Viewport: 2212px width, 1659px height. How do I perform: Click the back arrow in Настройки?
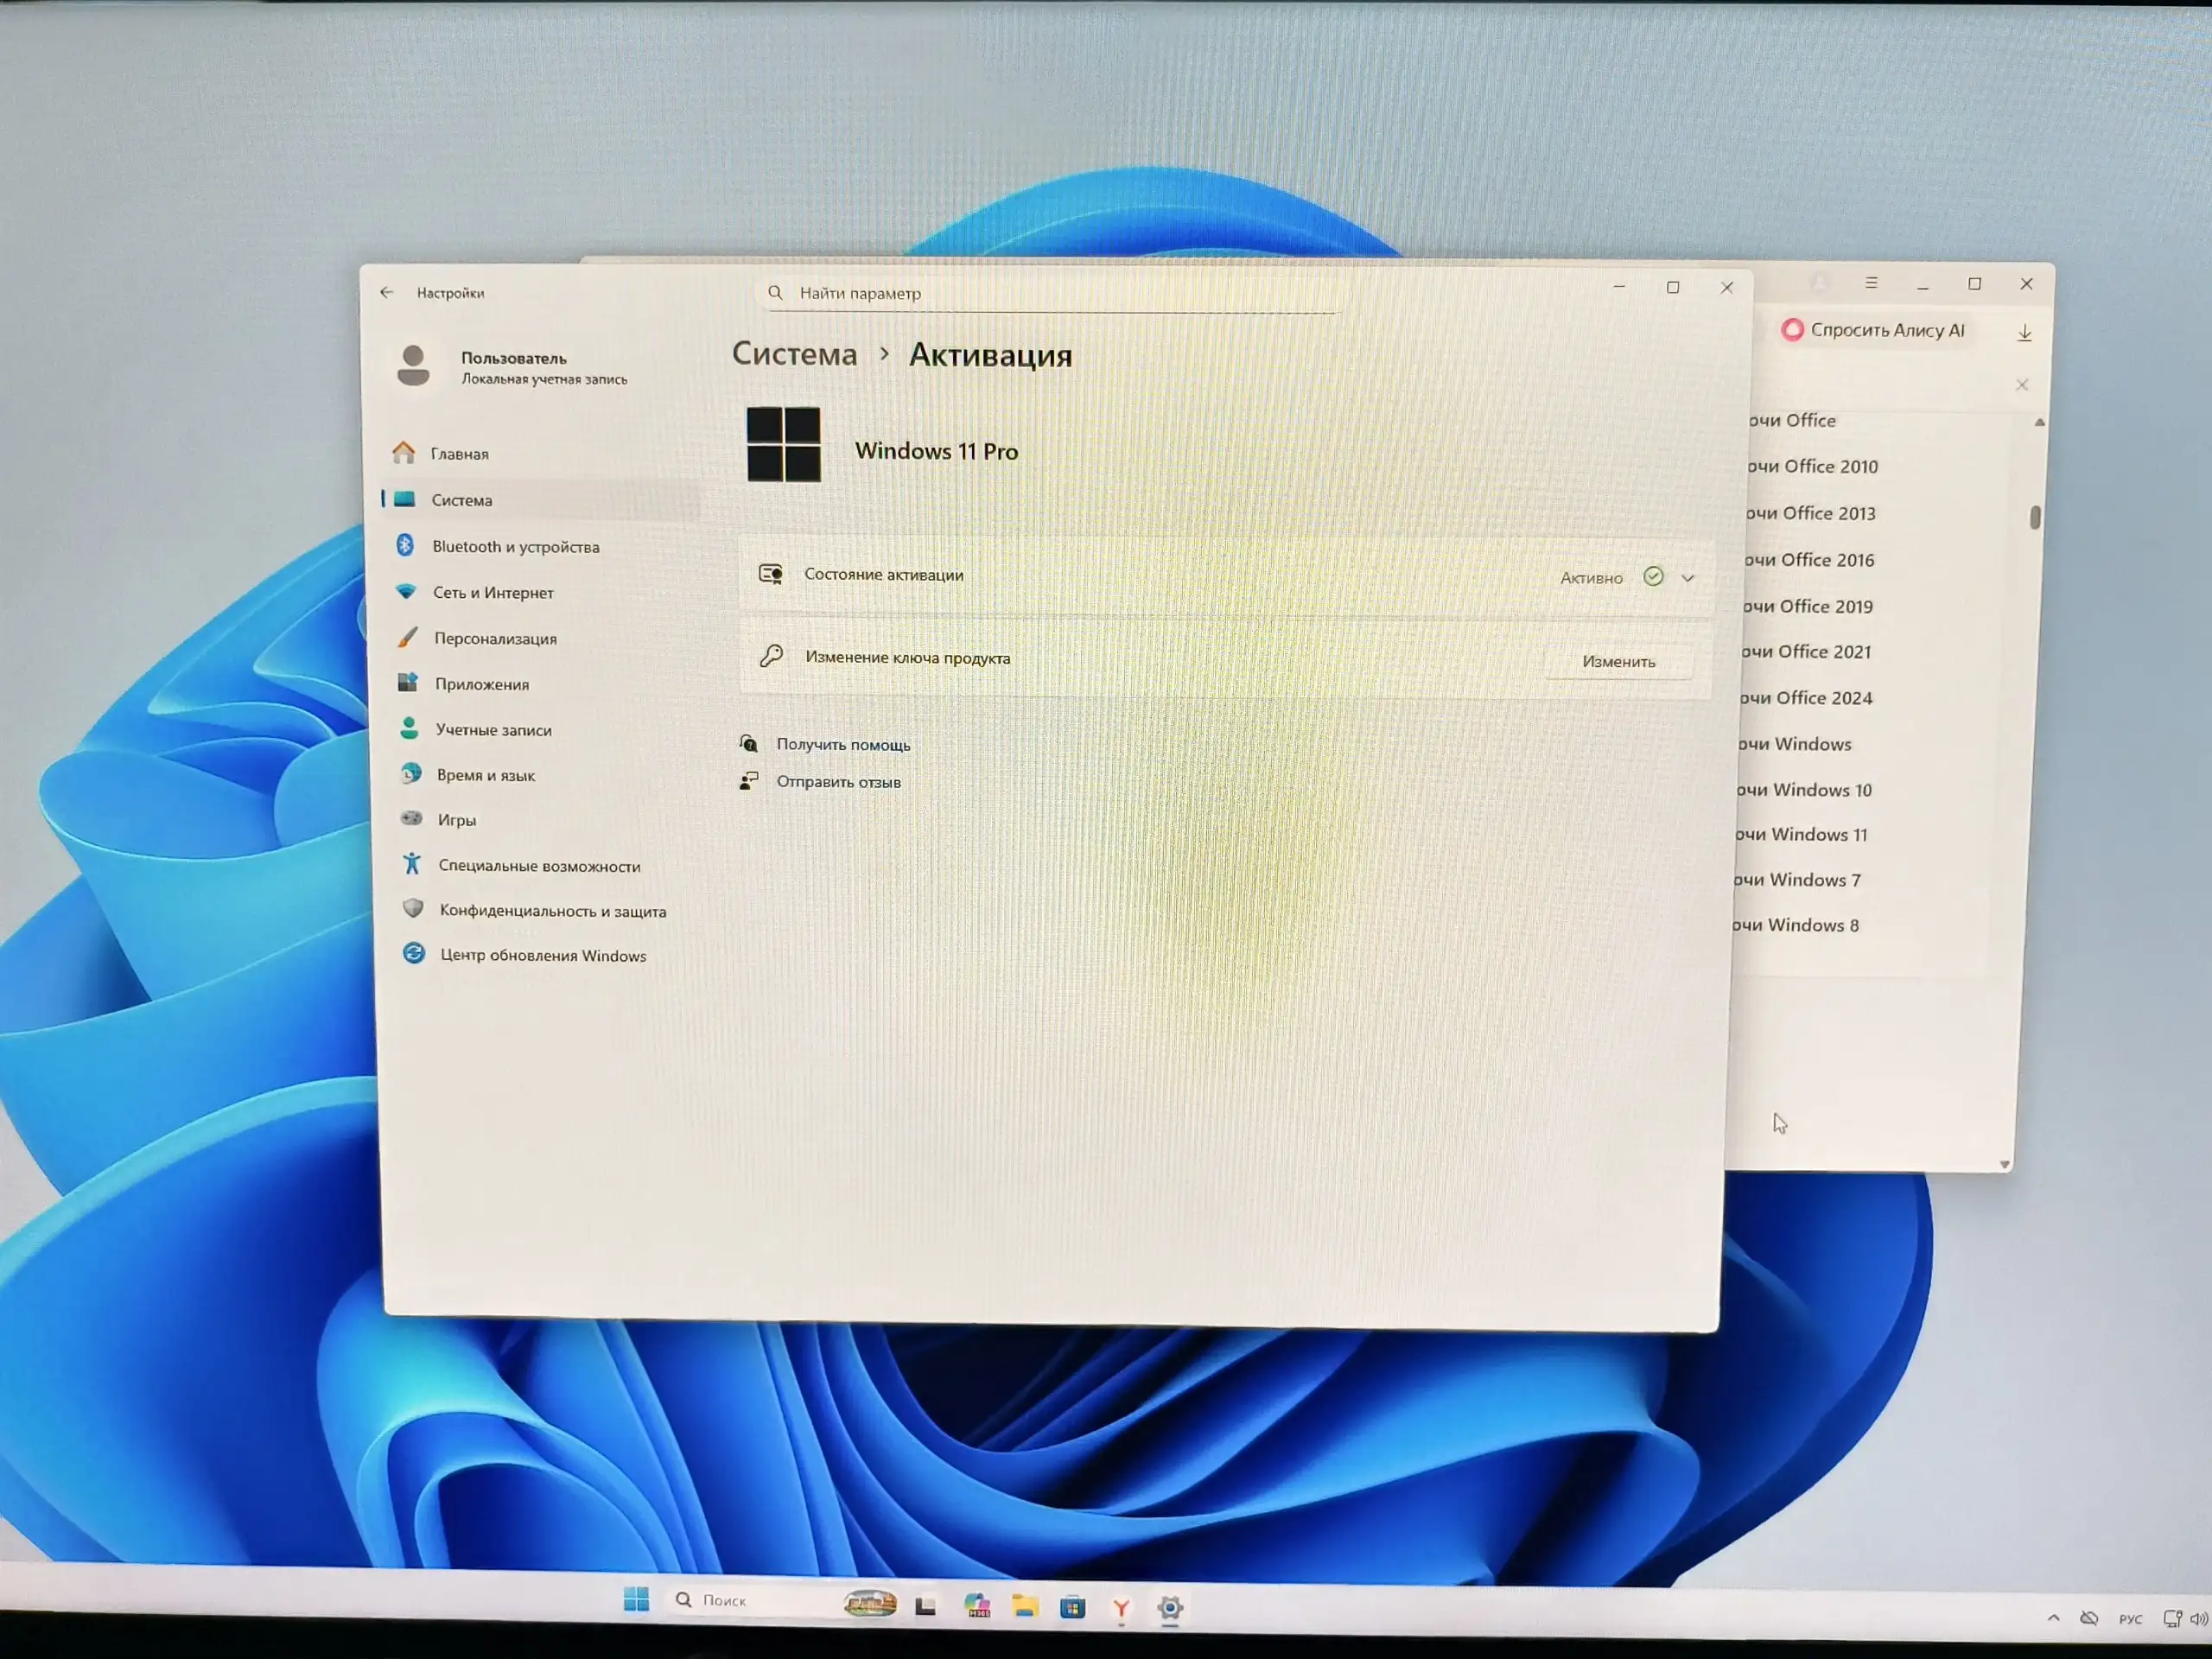pyautogui.click(x=387, y=292)
